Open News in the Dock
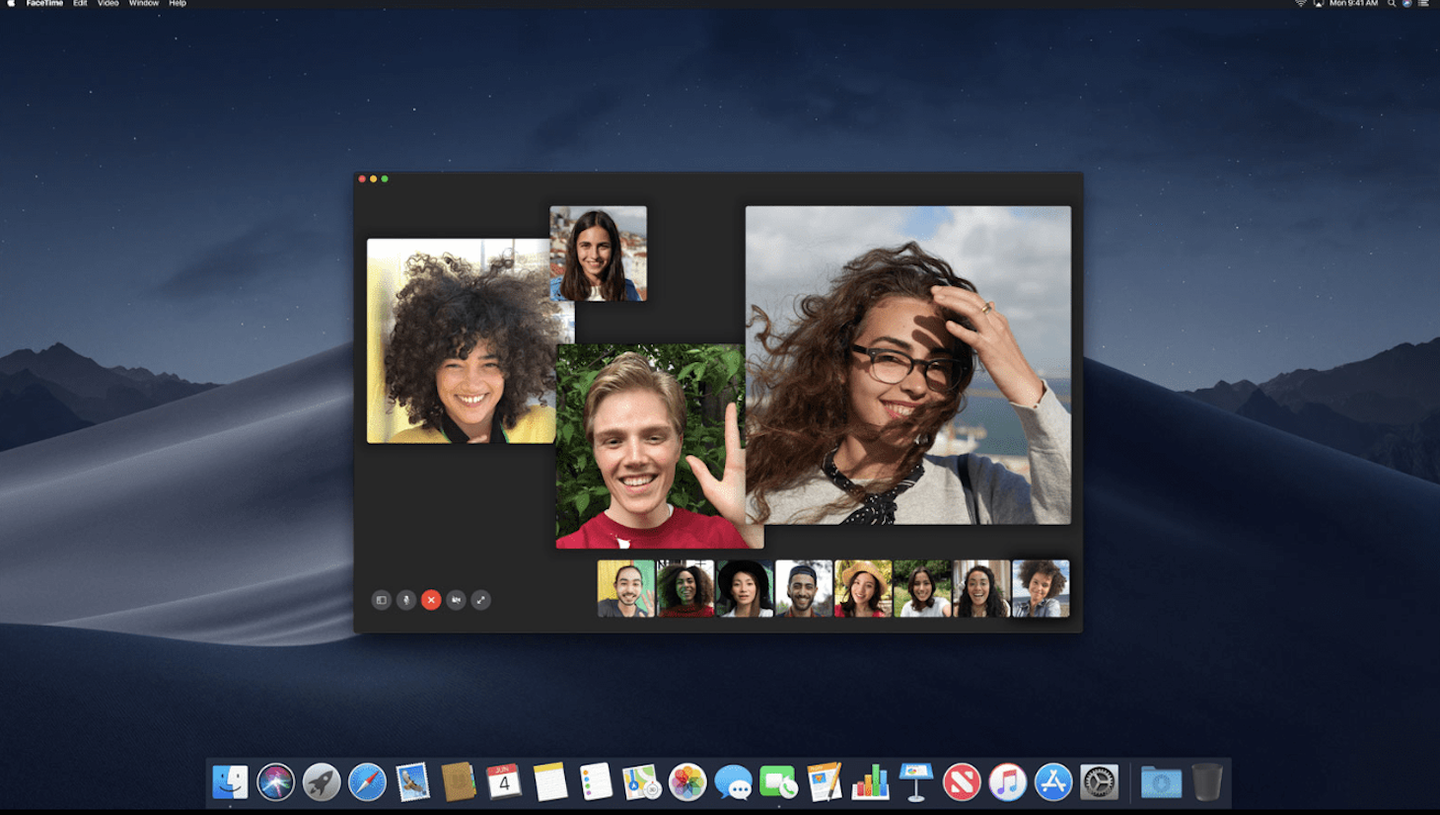 962,782
